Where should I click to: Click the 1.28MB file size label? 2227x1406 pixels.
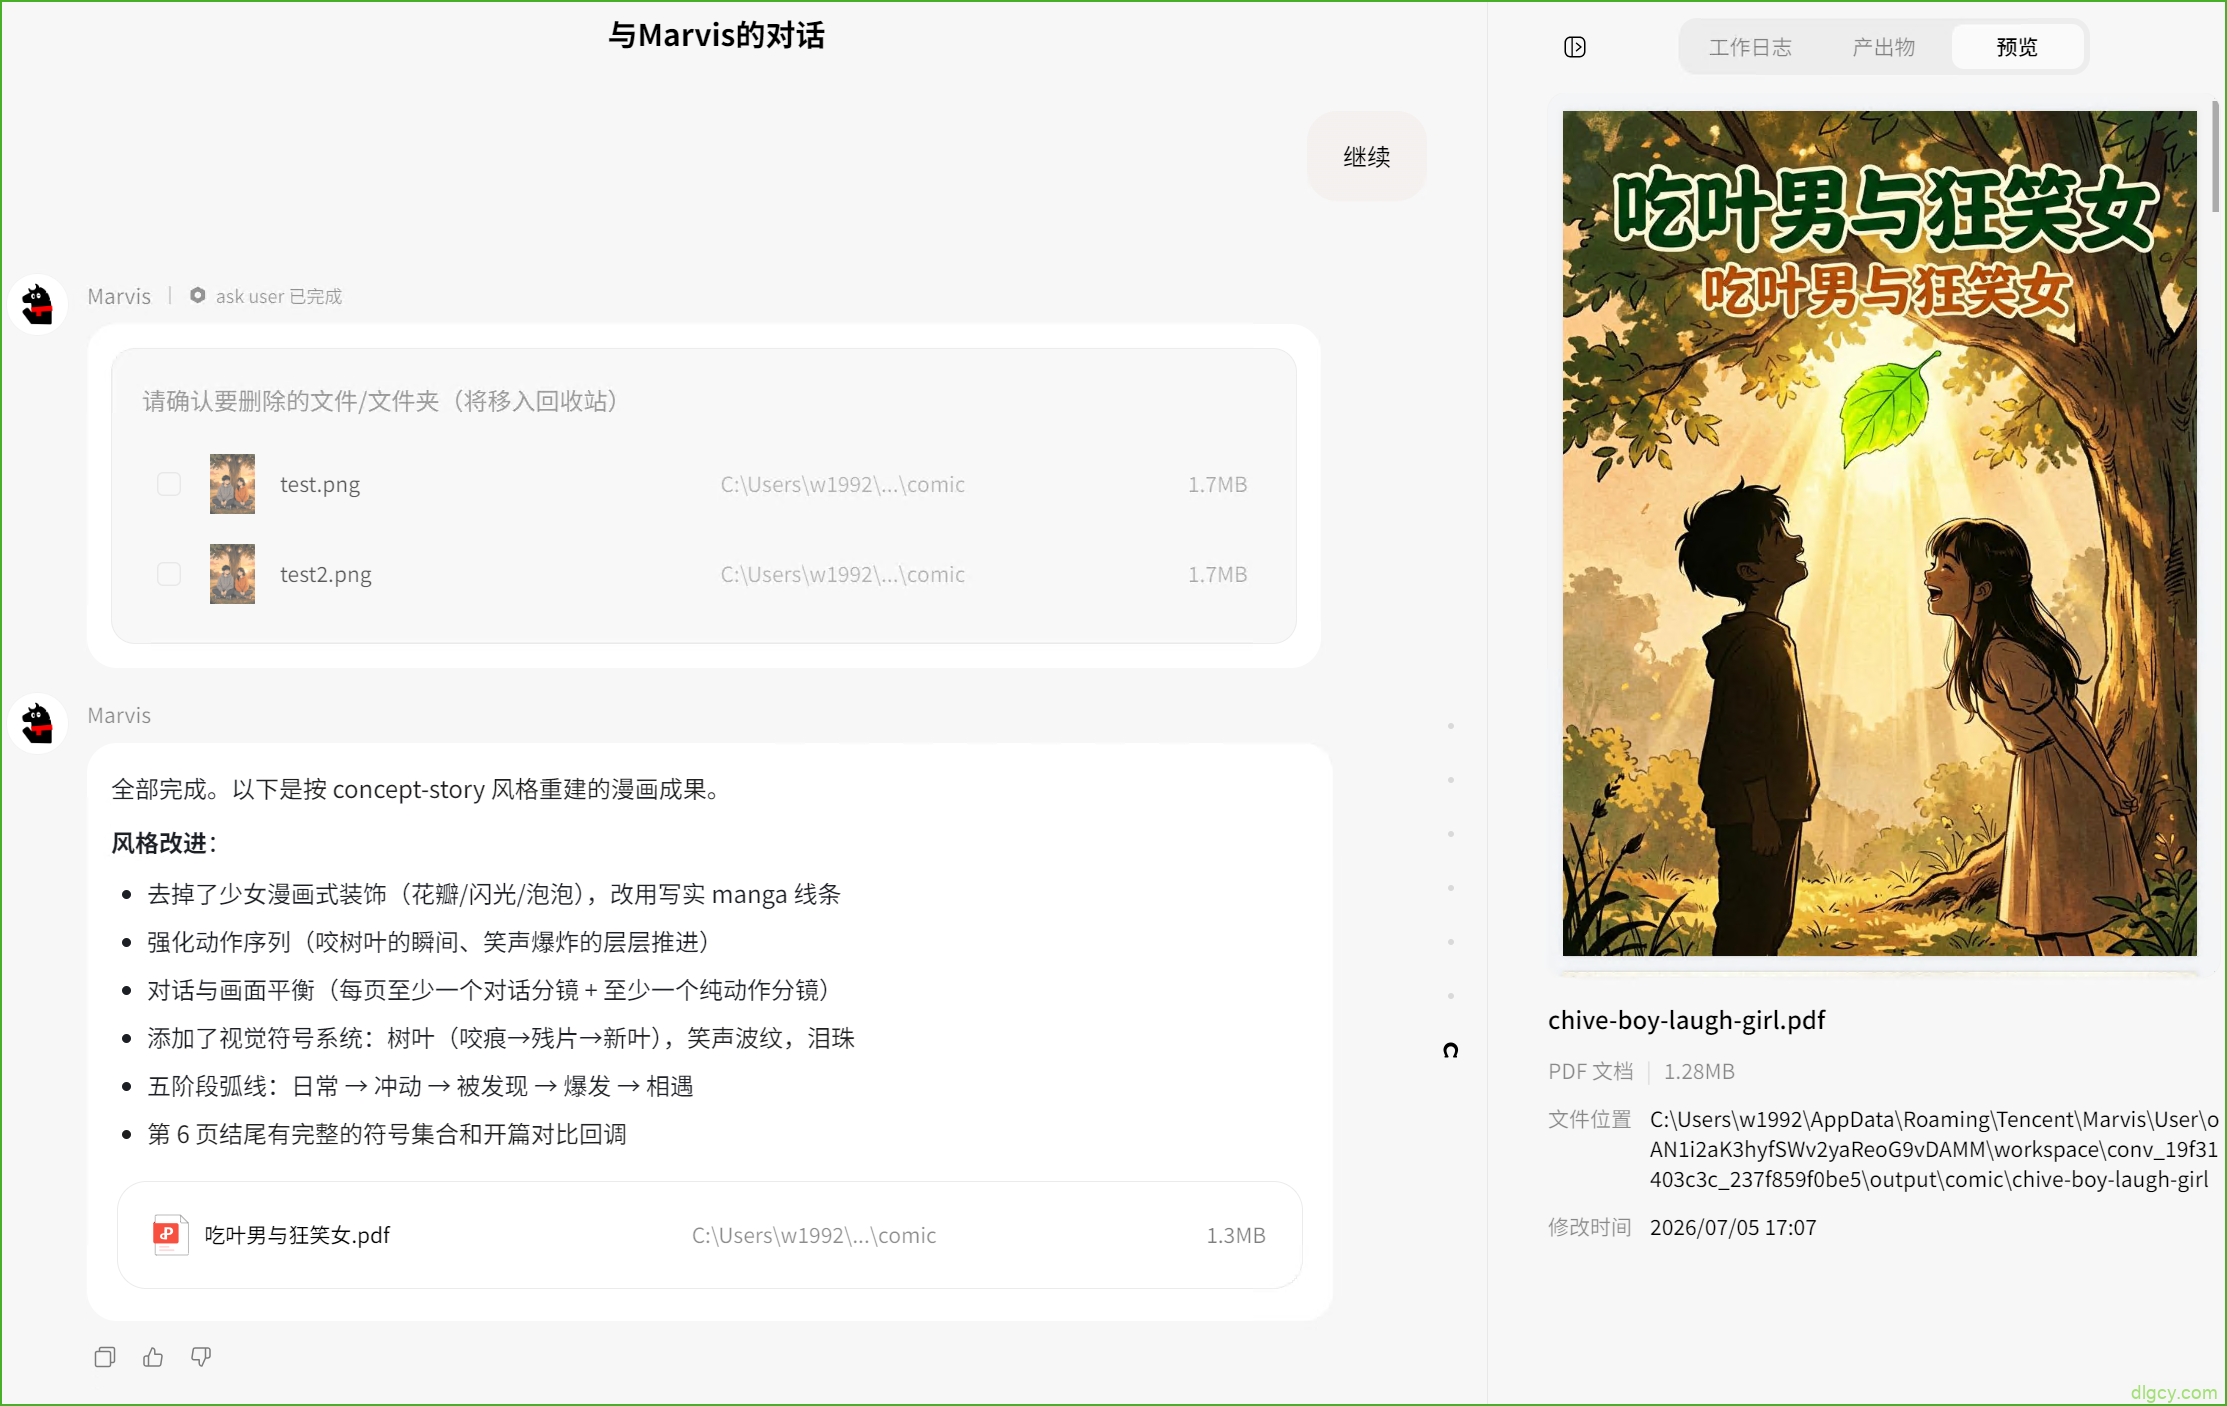pos(1699,1071)
